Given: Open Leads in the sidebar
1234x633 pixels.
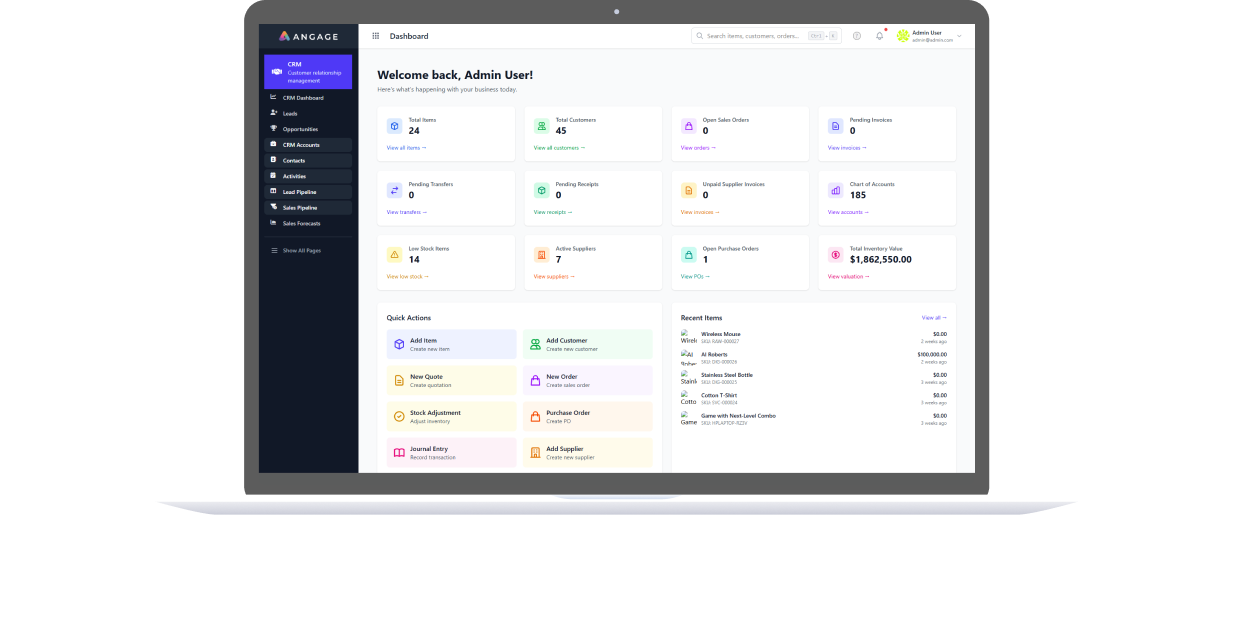Looking at the screenshot, I should [x=290, y=113].
